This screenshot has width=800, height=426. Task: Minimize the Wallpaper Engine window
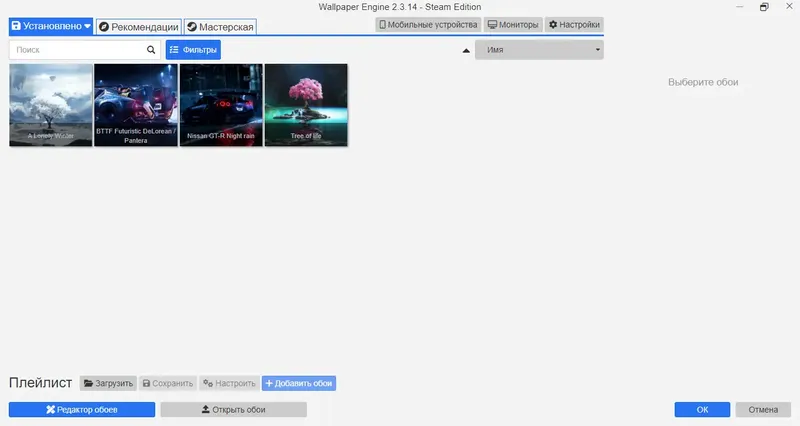(x=740, y=7)
